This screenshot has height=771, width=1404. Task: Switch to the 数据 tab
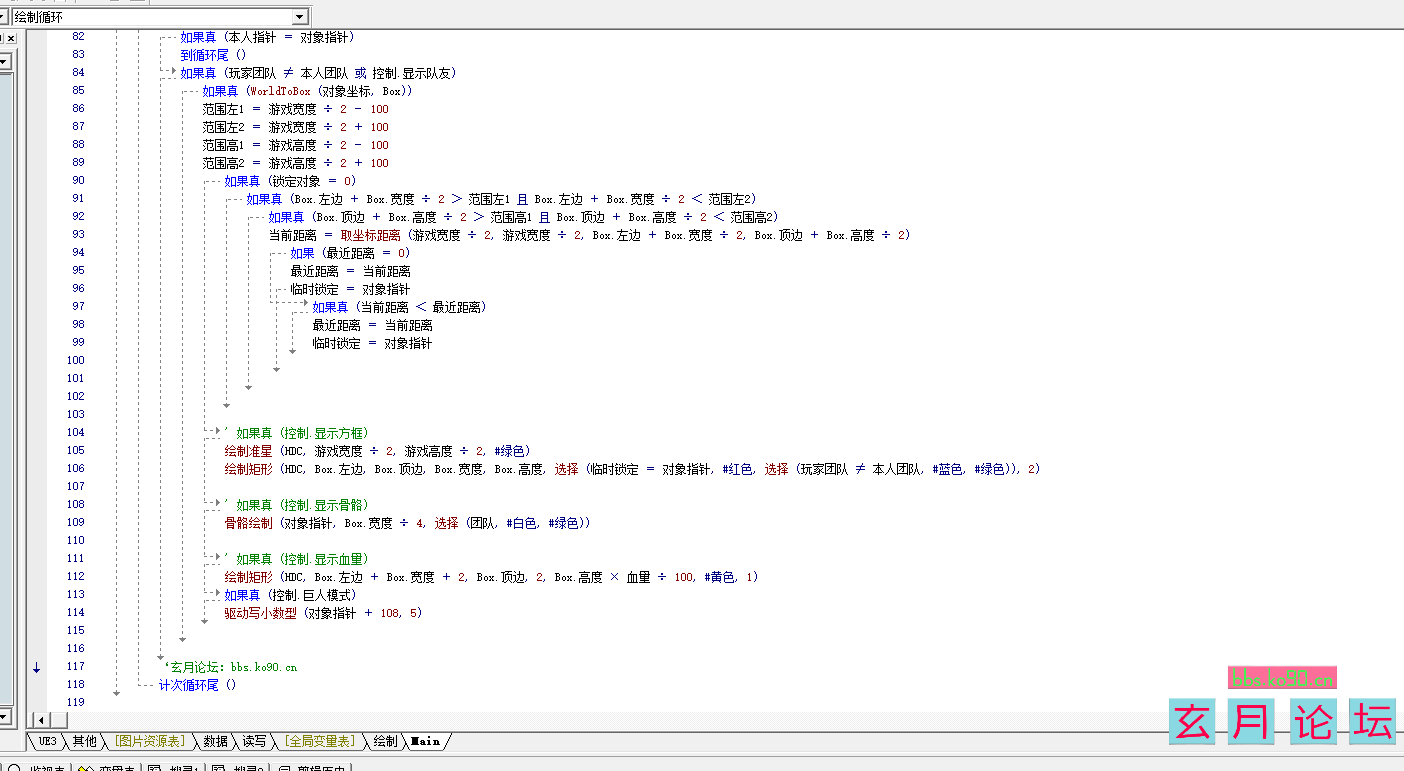[x=215, y=741]
